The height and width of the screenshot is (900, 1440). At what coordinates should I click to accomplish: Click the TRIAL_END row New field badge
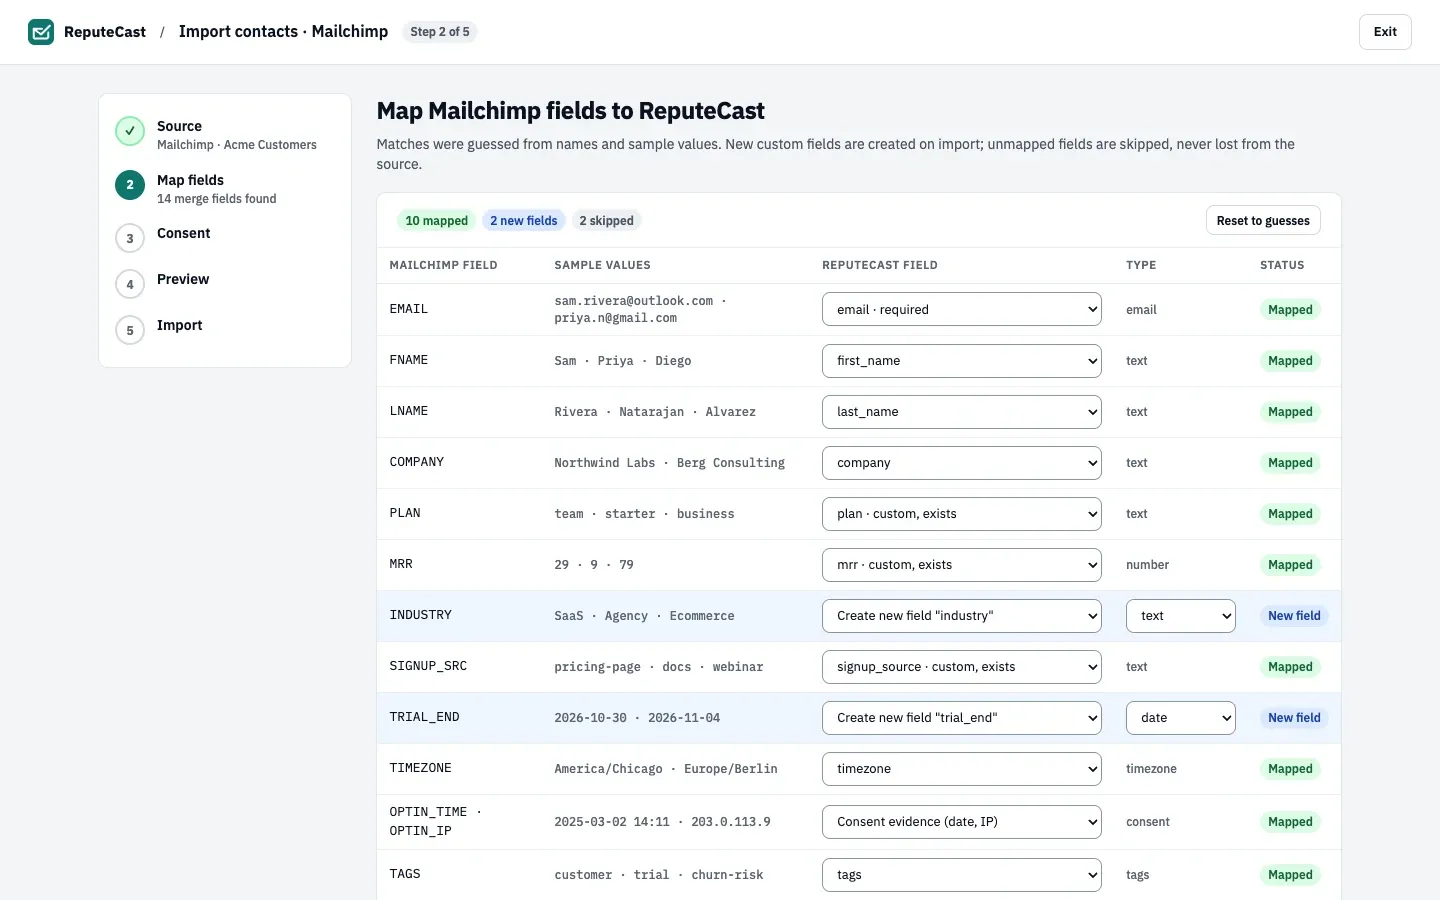pyautogui.click(x=1294, y=718)
